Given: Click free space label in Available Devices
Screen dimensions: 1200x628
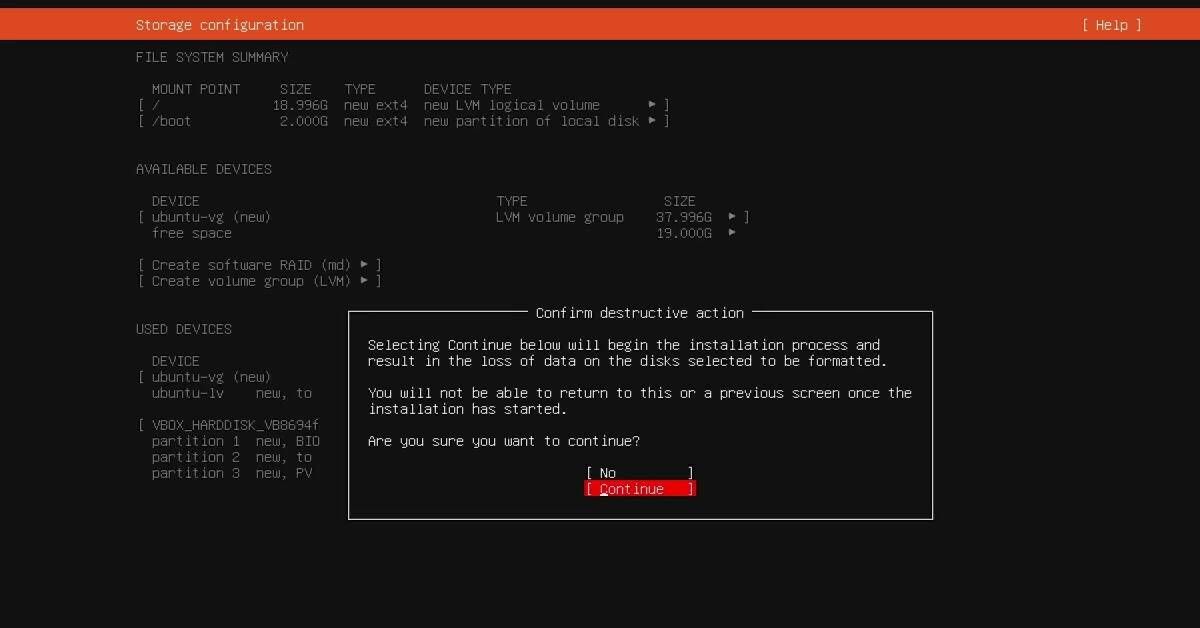Looking at the screenshot, I should click(x=191, y=233).
